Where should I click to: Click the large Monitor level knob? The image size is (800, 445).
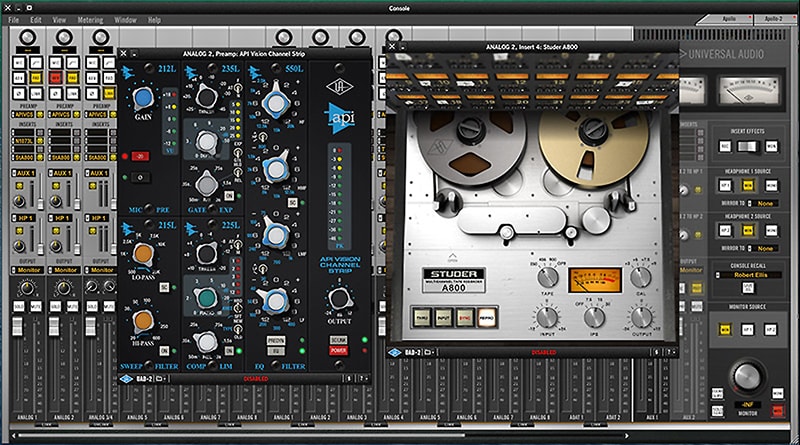coord(747,376)
